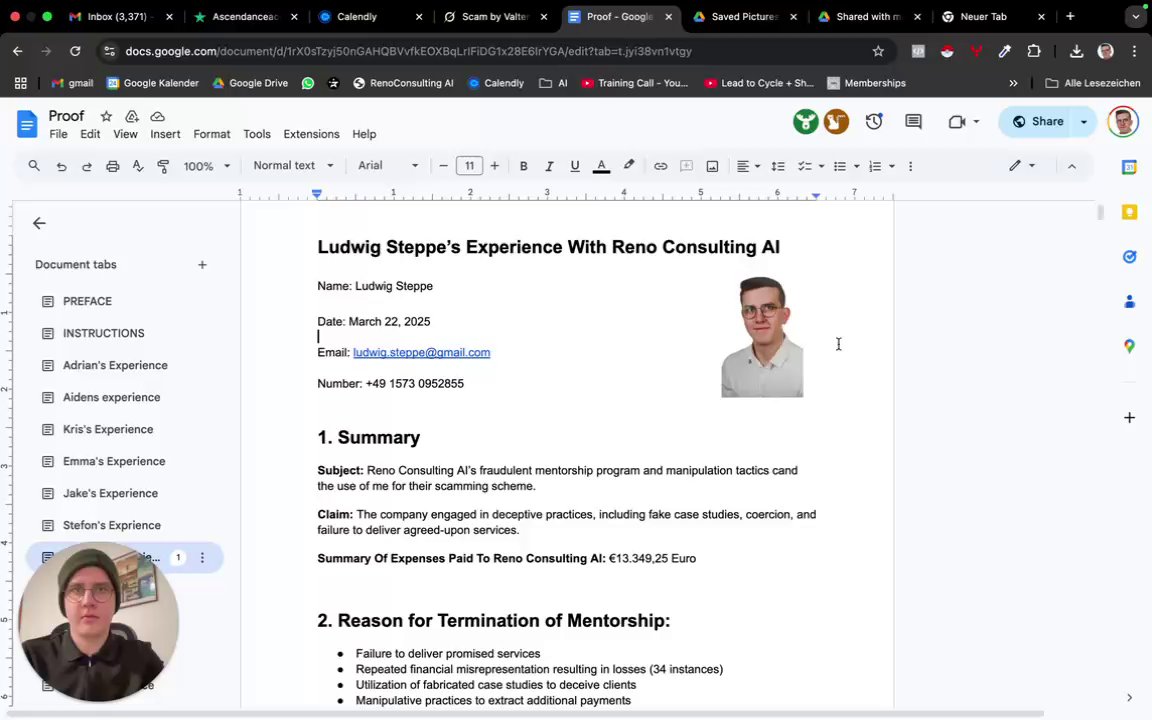Image resolution: width=1152 pixels, height=720 pixels.
Task: Switch to the Saved Pictures browser tab
Action: [745, 16]
